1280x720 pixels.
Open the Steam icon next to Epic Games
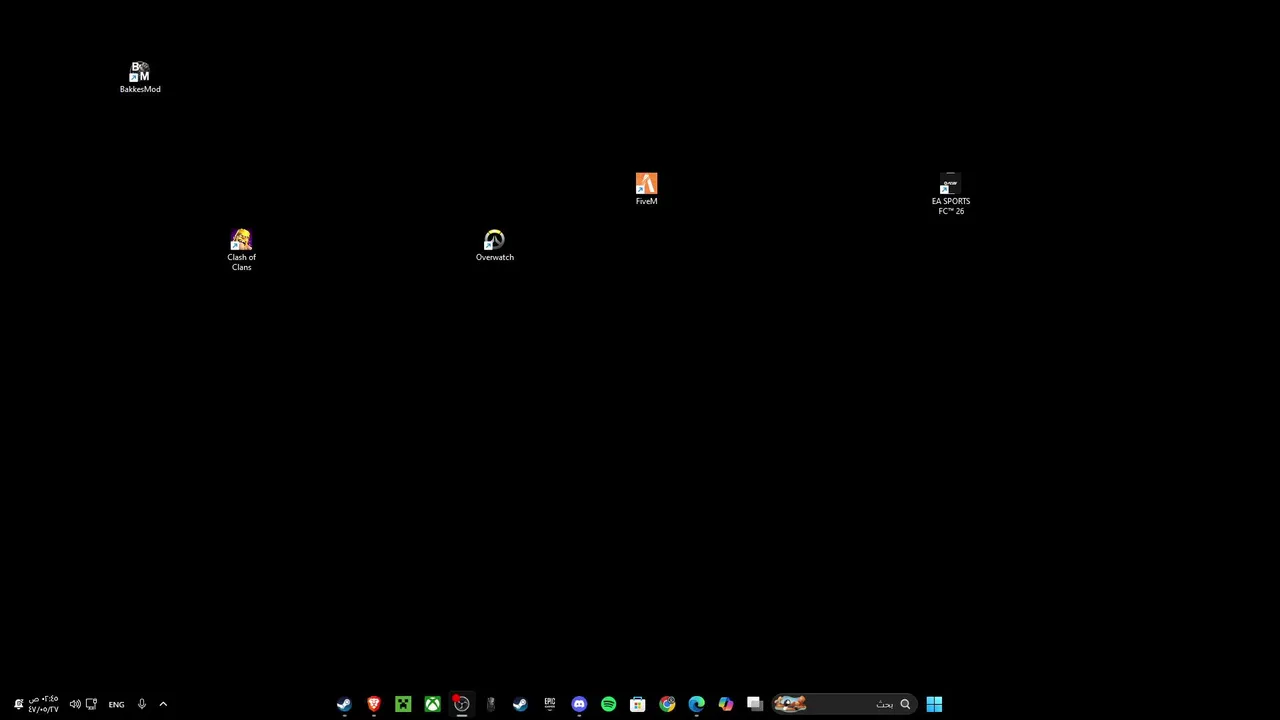pyautogui.click(x=520, y=704)
